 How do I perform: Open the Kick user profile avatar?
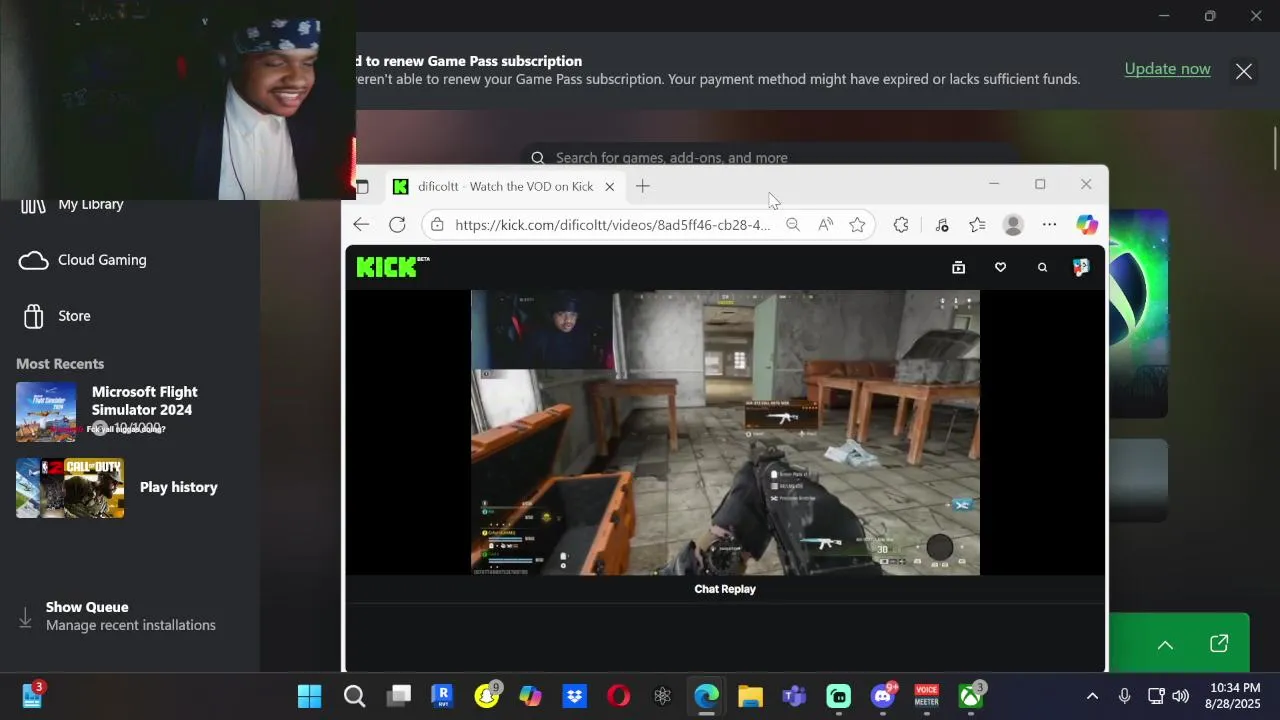(x=1081, y=267)
